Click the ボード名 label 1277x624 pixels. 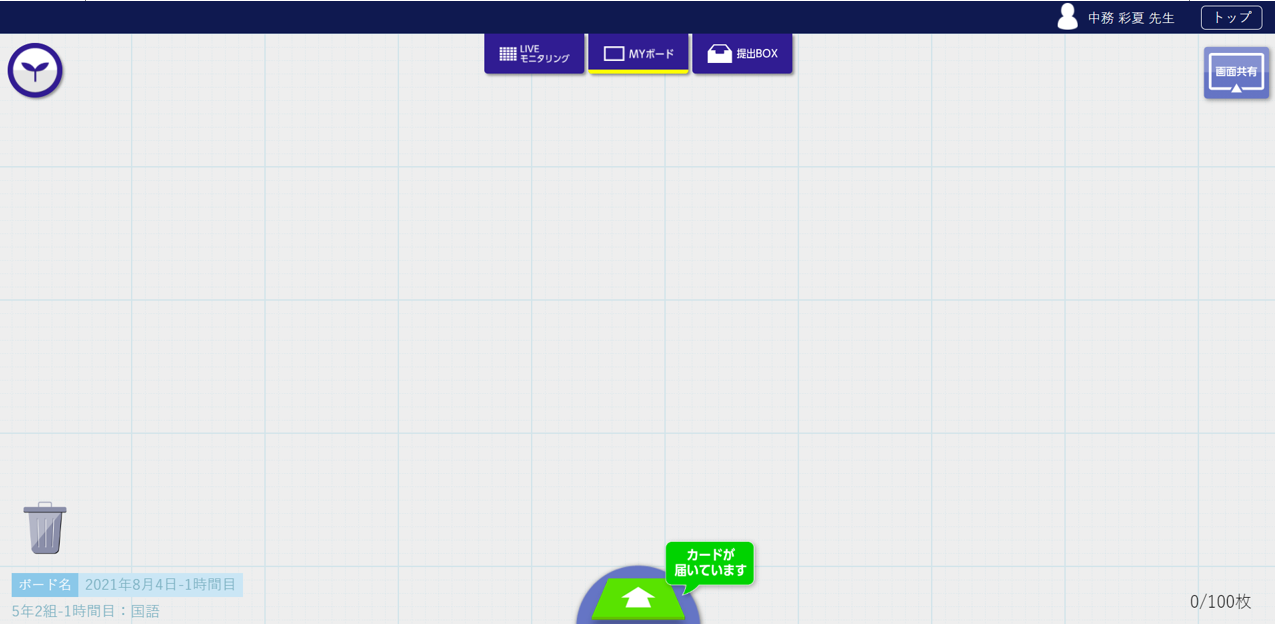point(45,585)
